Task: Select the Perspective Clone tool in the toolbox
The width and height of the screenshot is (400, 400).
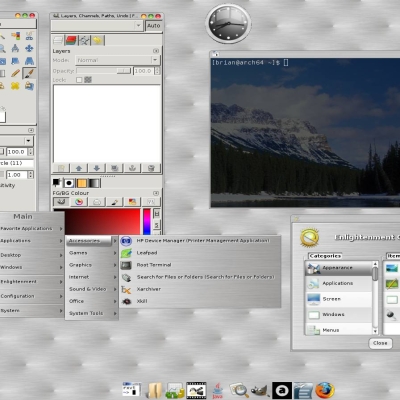Action: [x=29, y=86]
